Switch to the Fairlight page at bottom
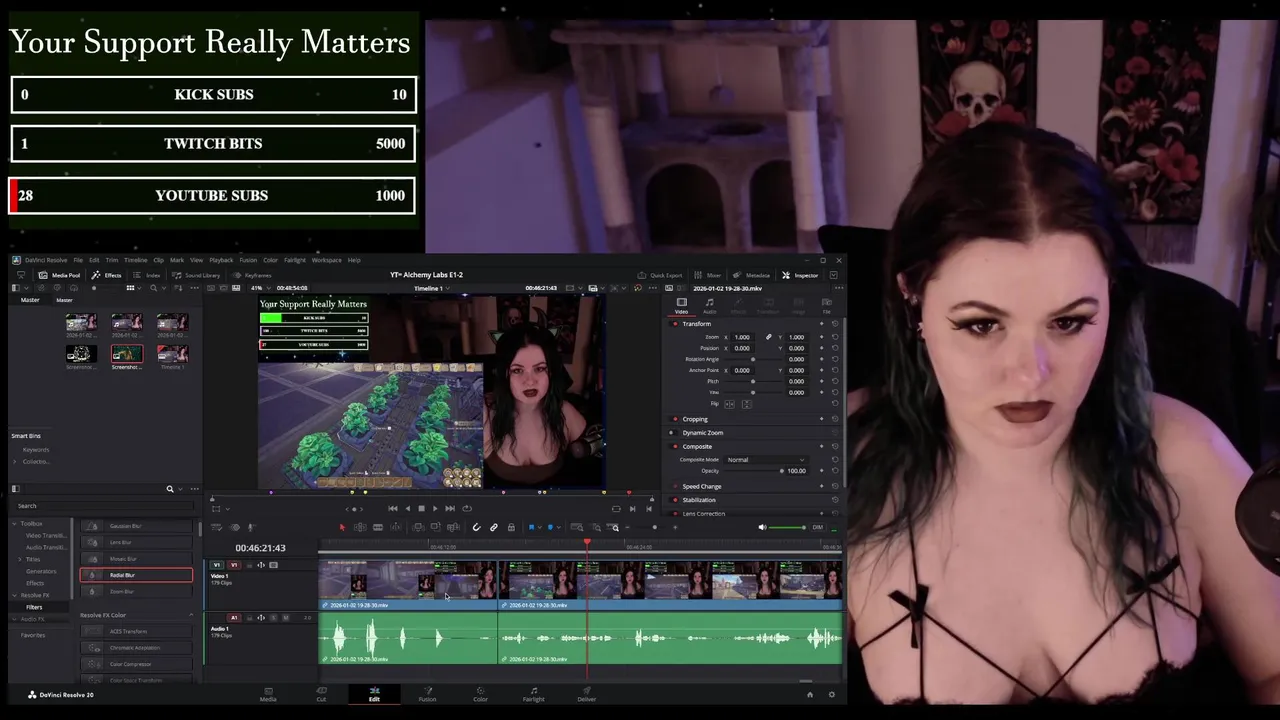Viewport: 1280px width, 720px height. pos(533,693)
